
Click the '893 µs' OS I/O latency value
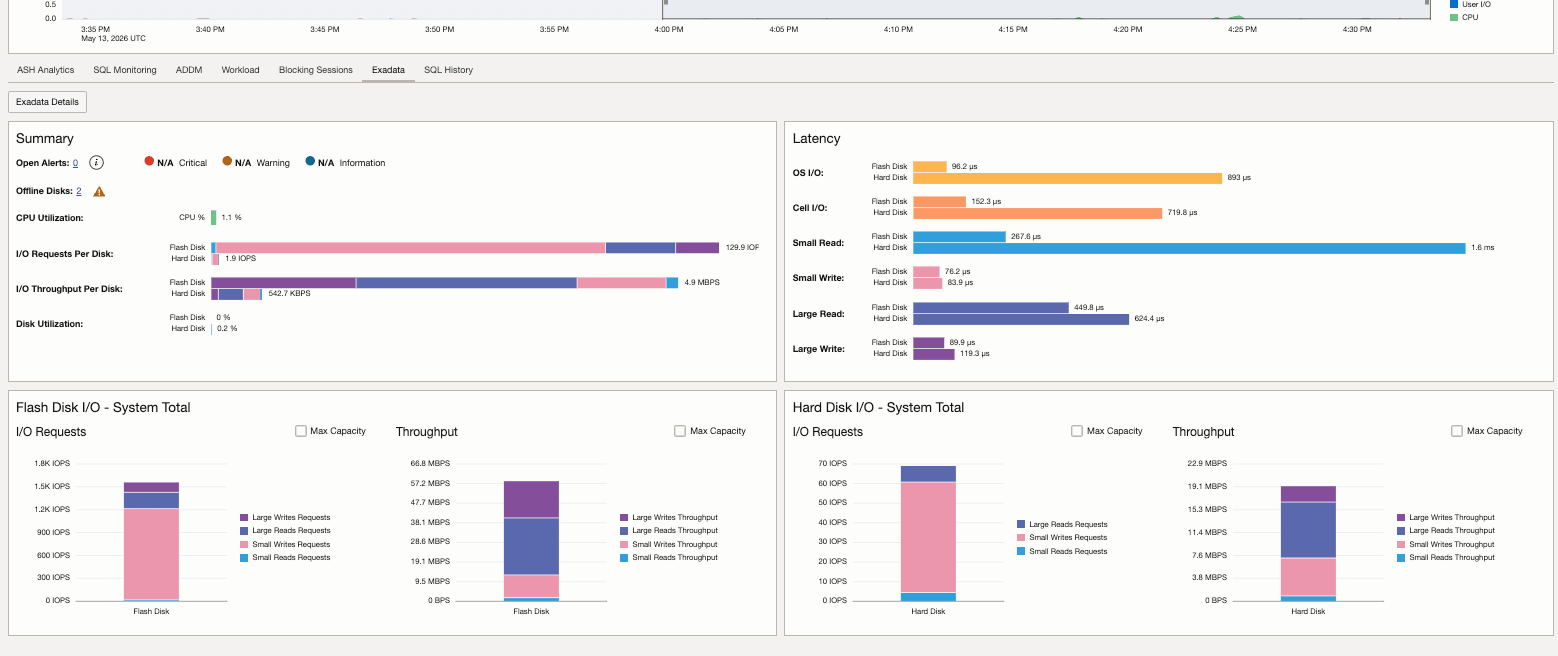[1239, 178]
